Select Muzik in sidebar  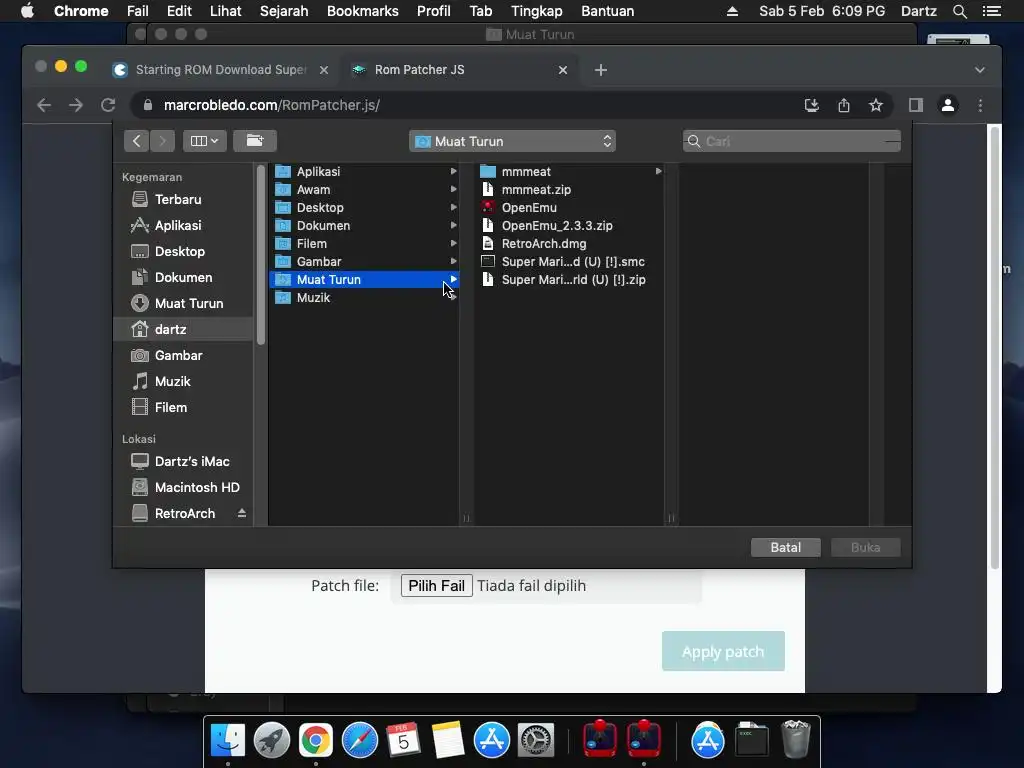[183, 381]
